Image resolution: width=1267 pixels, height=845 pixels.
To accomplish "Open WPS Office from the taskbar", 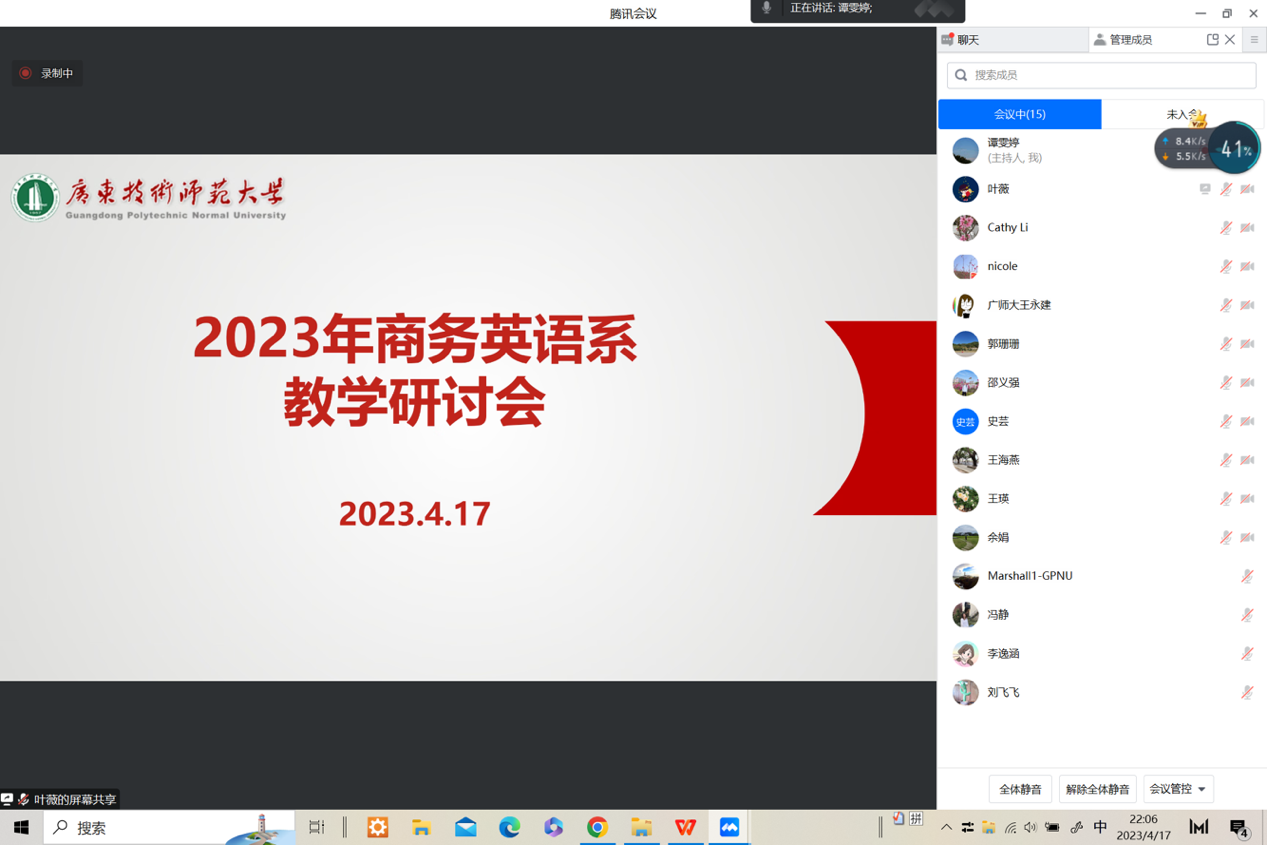I will 685,827.
